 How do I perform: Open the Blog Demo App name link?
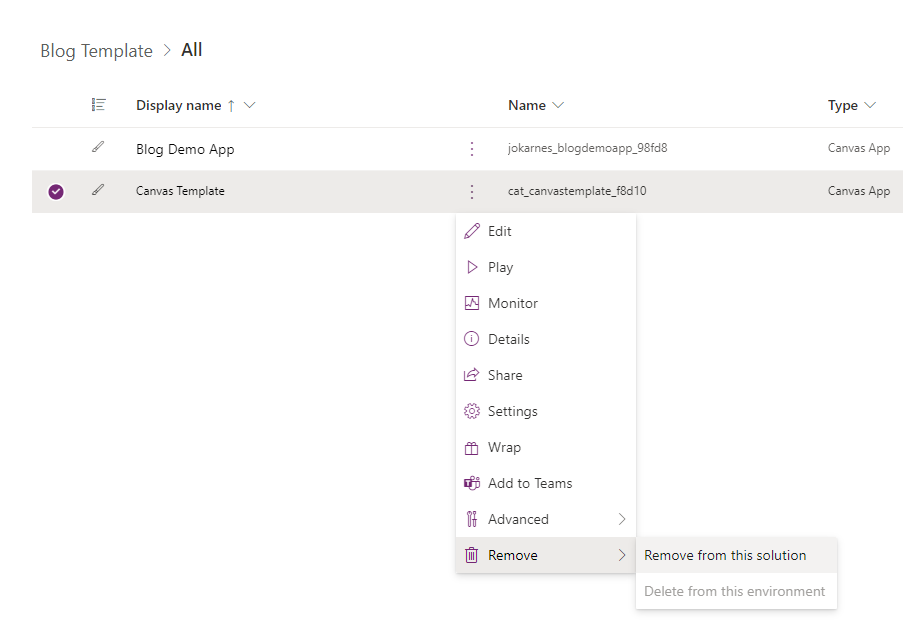185,149
